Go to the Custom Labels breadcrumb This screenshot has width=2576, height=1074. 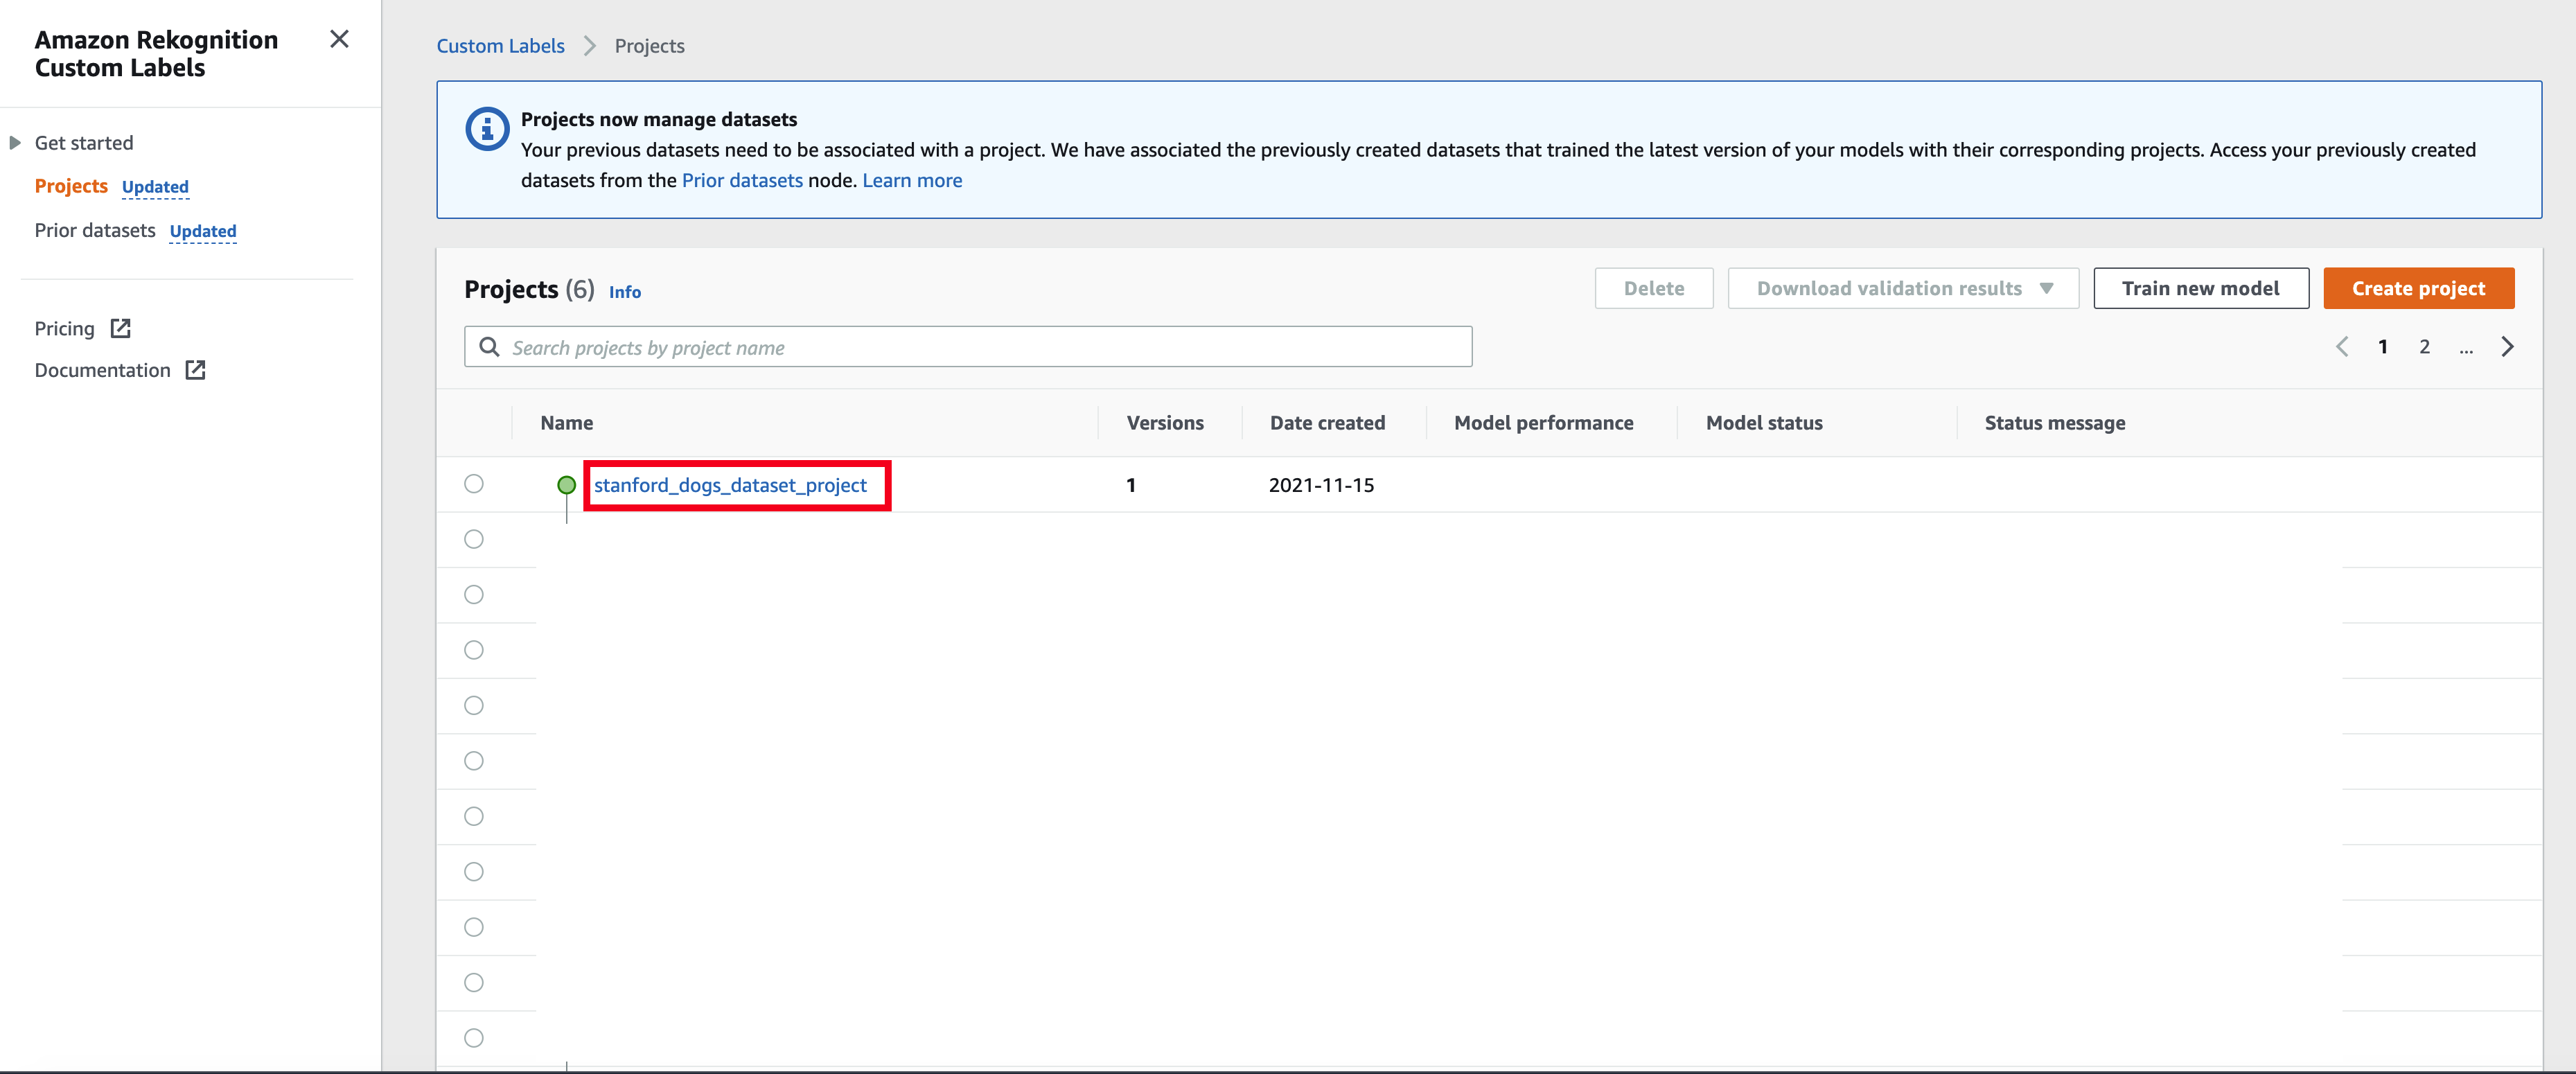click(500, 46)
